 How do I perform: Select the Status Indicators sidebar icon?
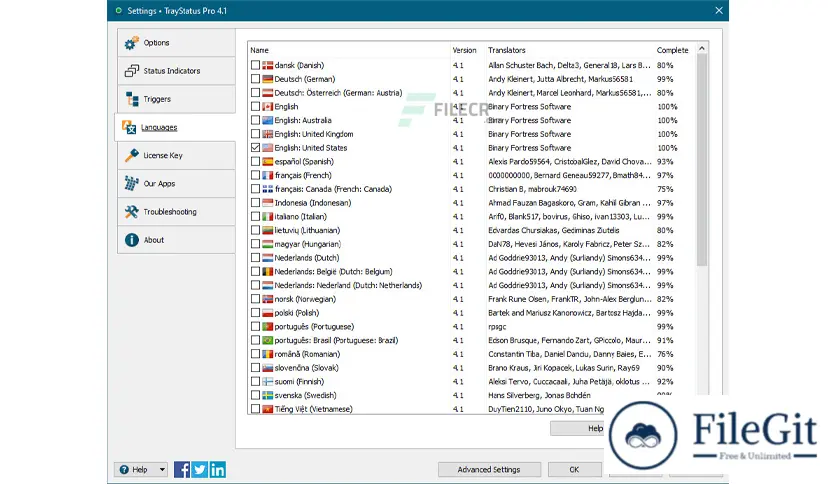[x=132, y=71]
